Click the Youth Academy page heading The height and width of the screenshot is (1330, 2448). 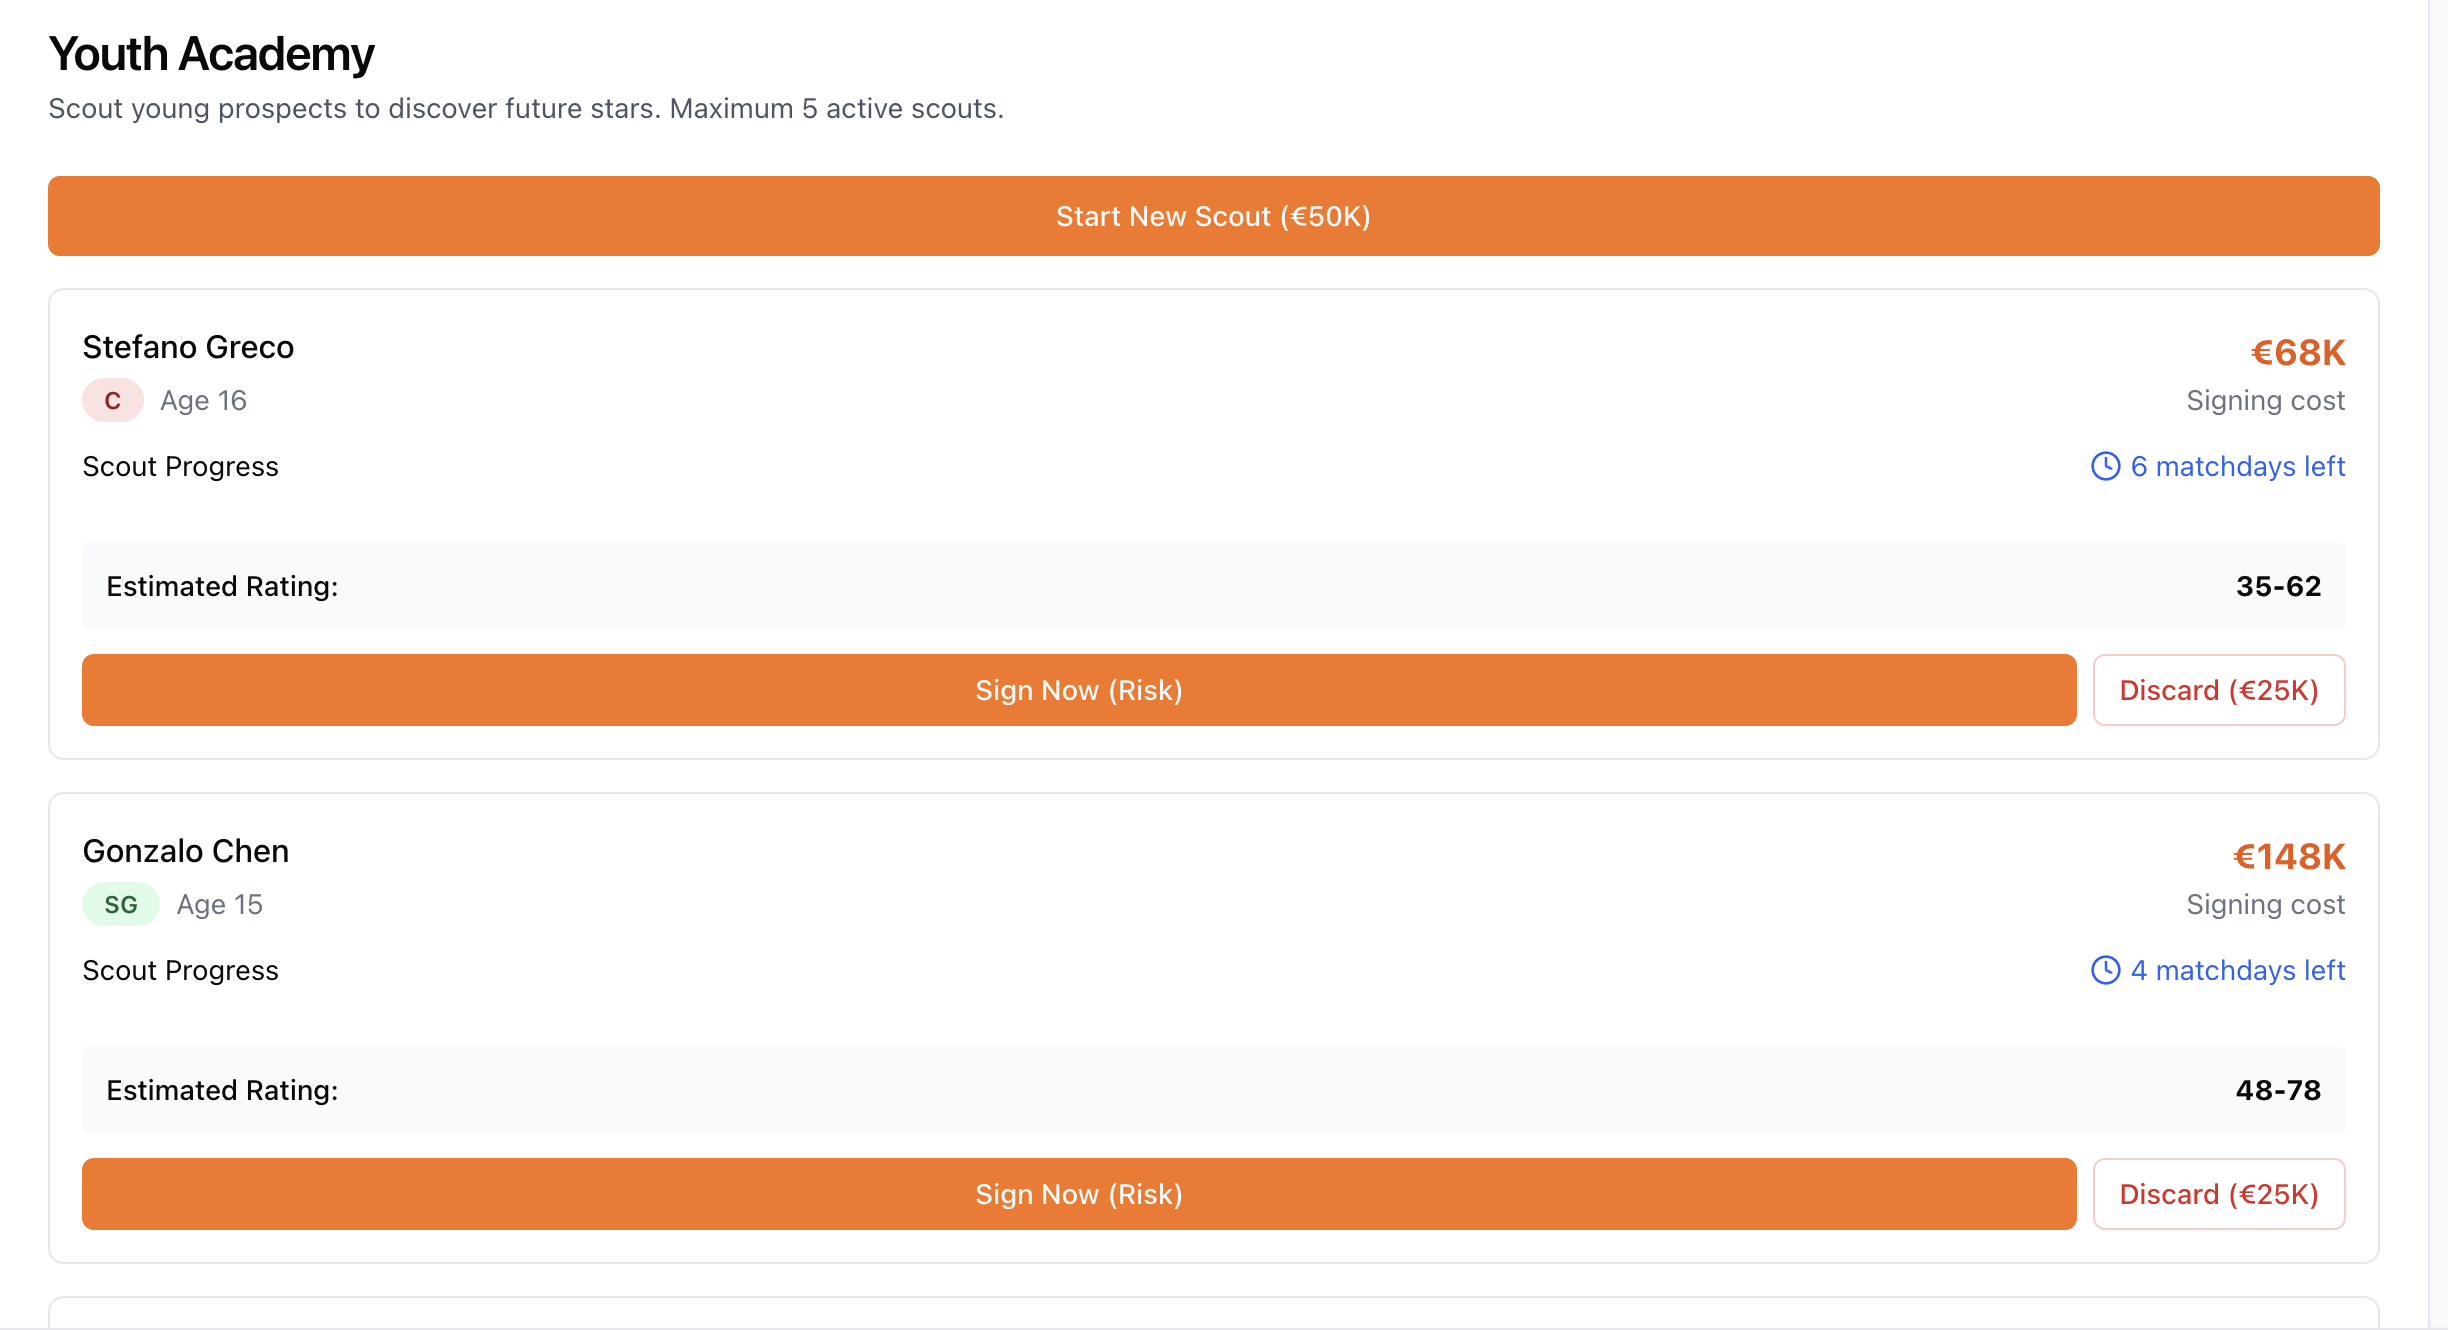[x=211, y=54]
